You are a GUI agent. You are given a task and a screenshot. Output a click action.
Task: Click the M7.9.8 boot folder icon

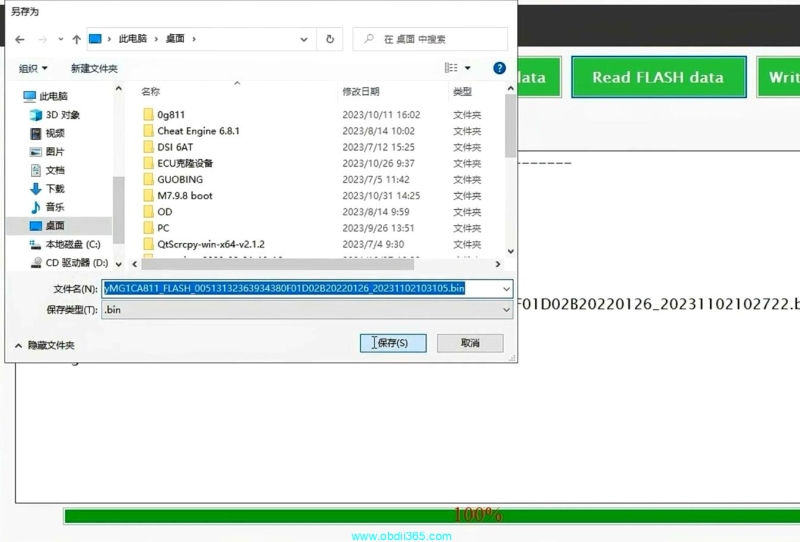(148, 195)
